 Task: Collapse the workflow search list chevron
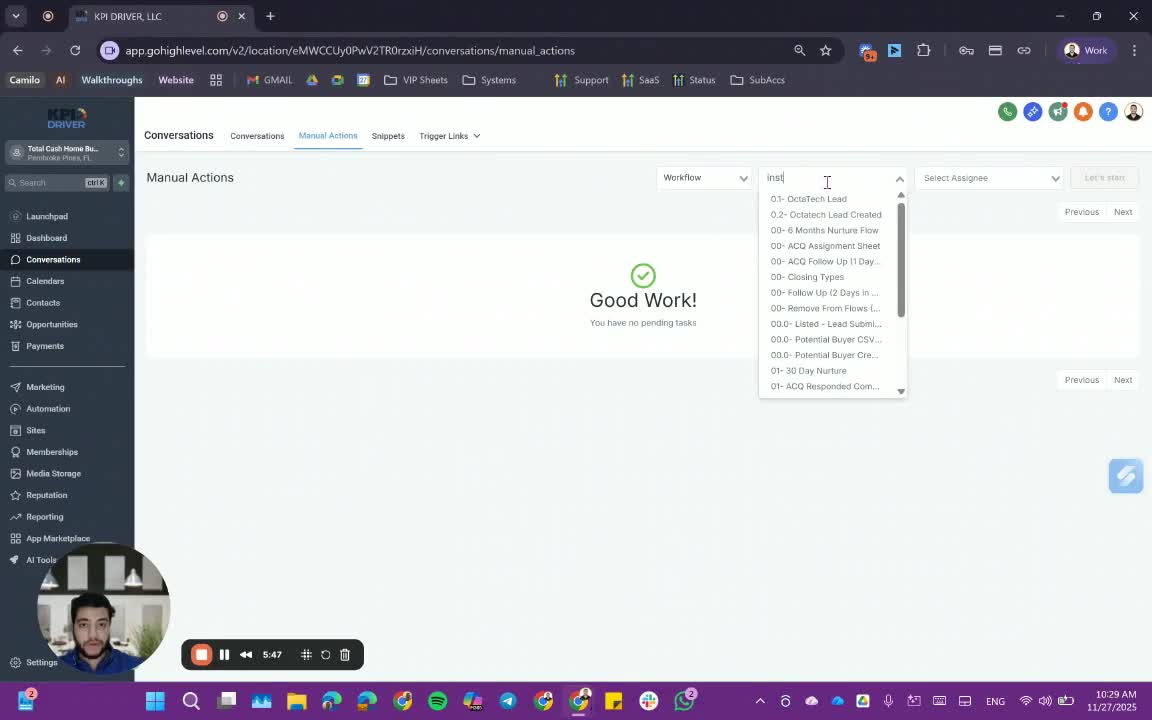(x=899, y=179)
